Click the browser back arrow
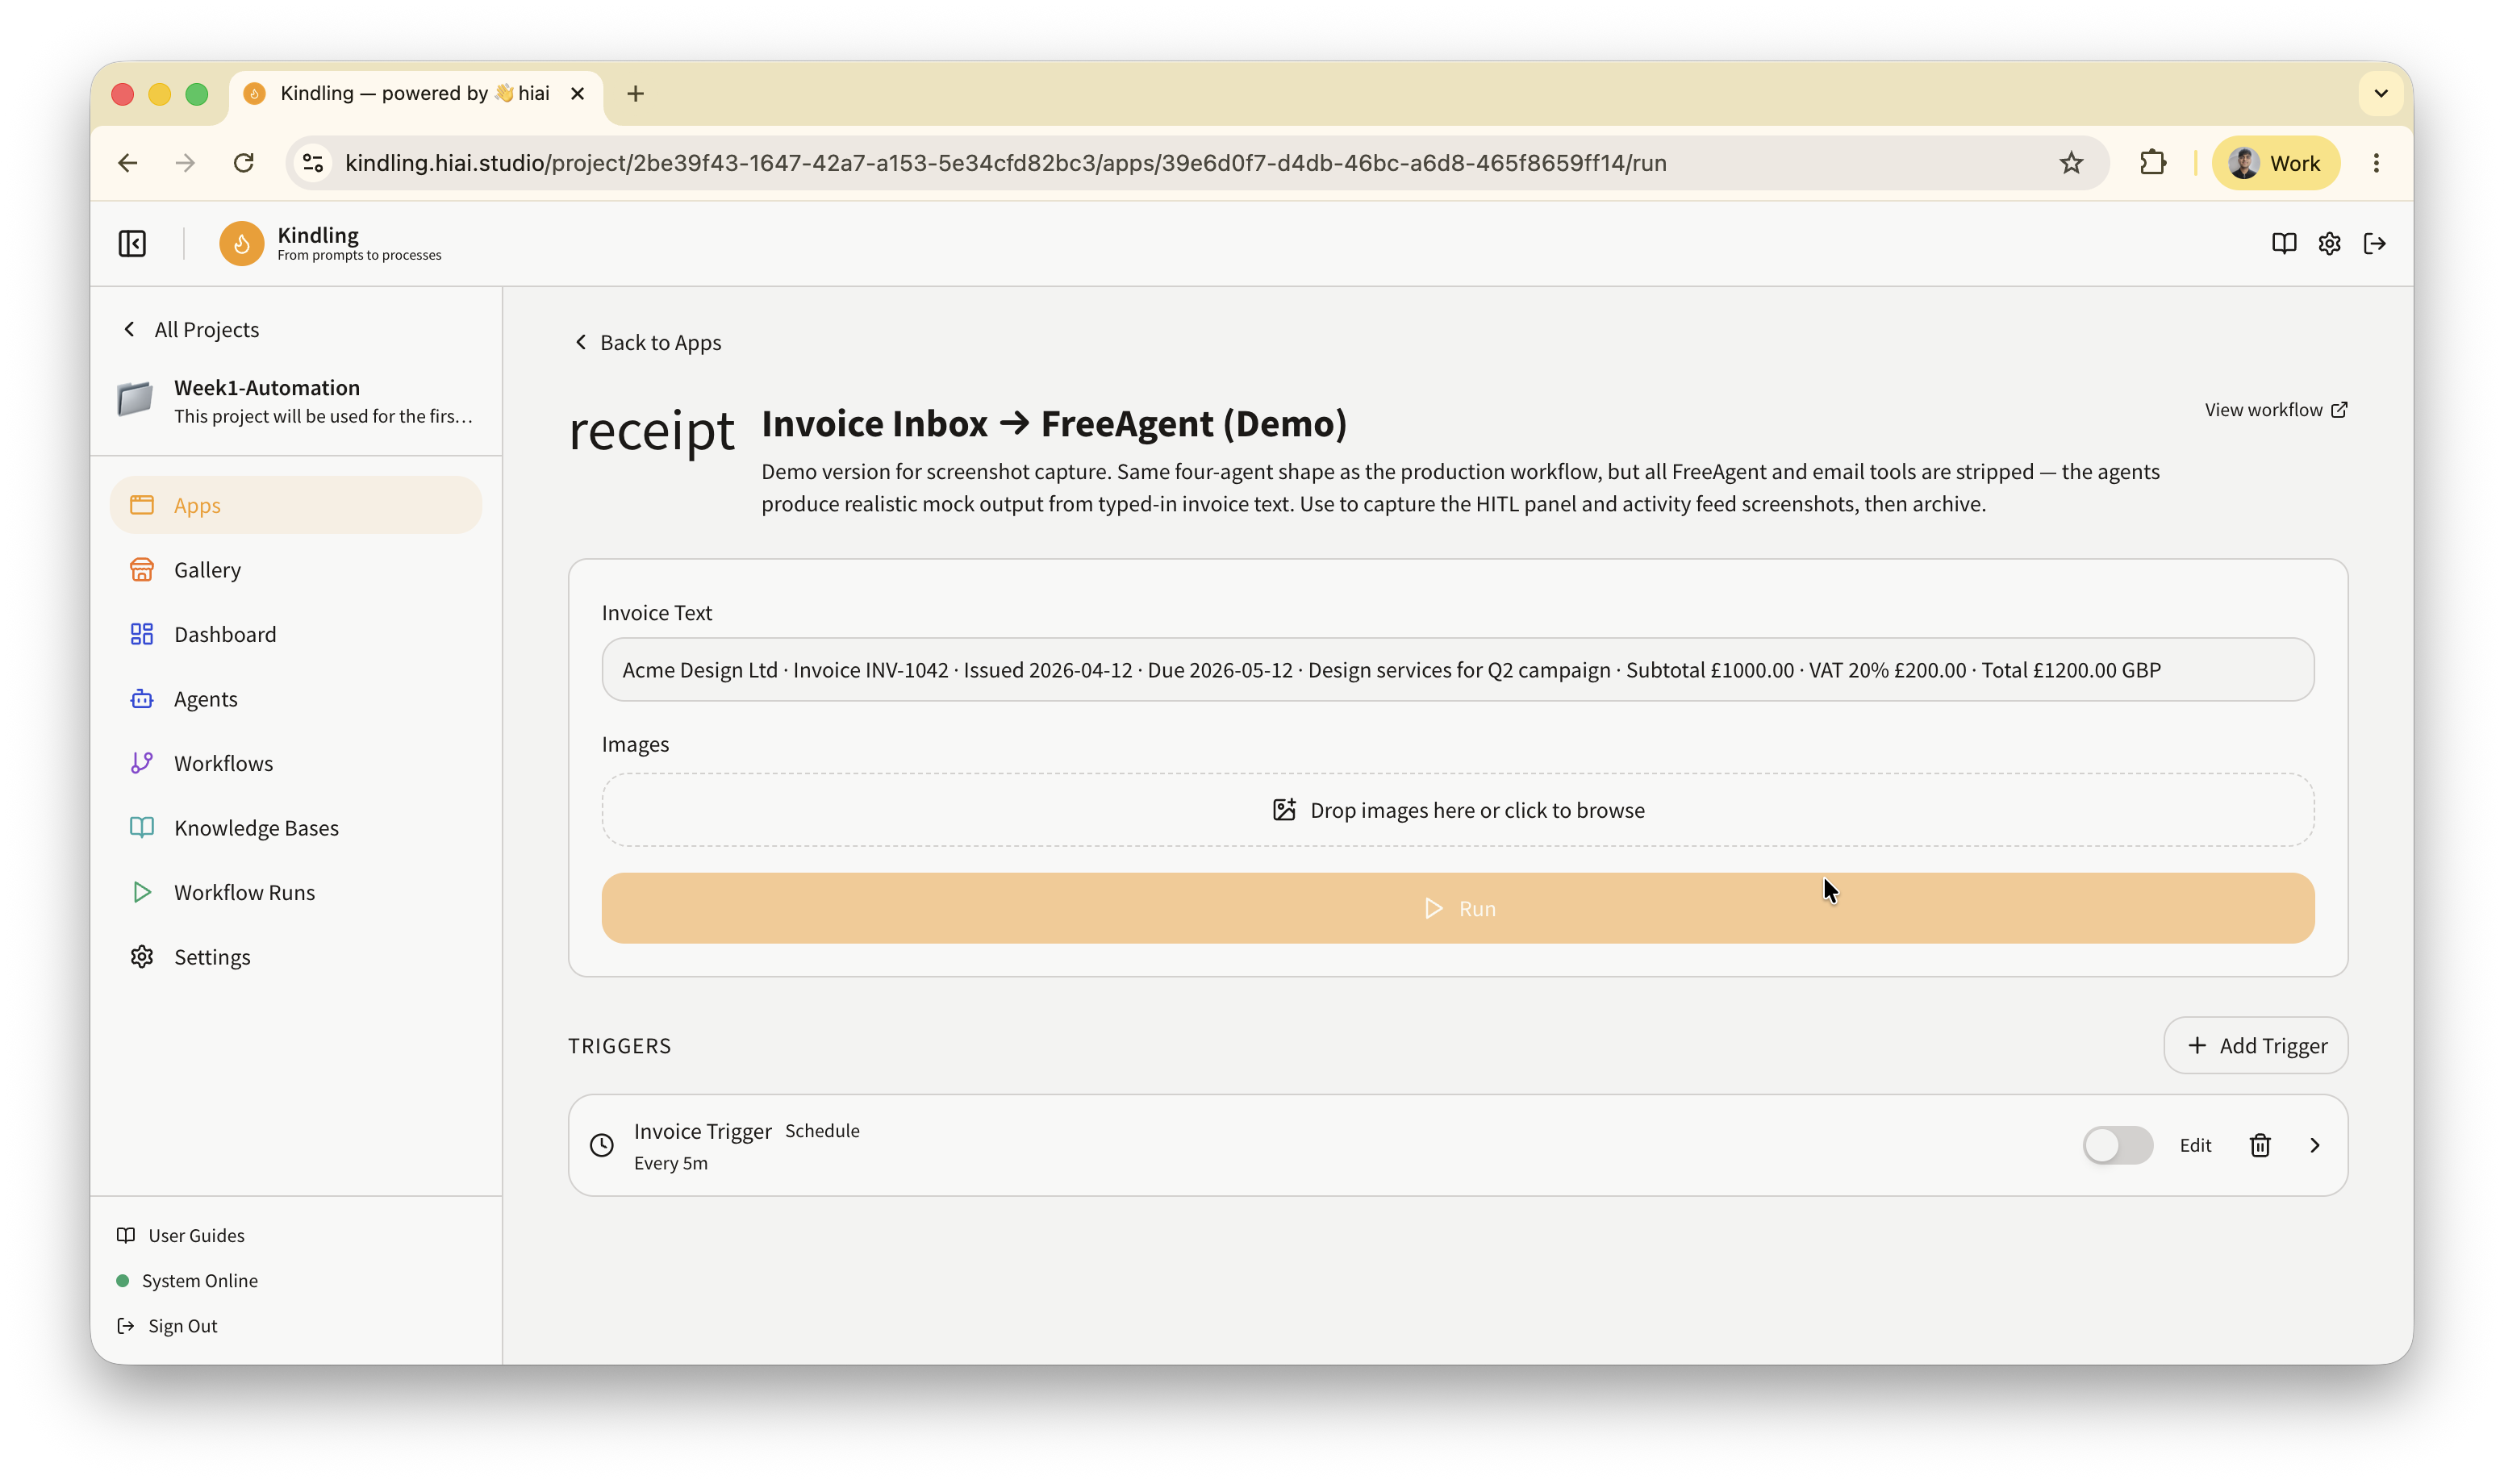This screenshot has height=1484, width=2504. click(x=127, y=163)
